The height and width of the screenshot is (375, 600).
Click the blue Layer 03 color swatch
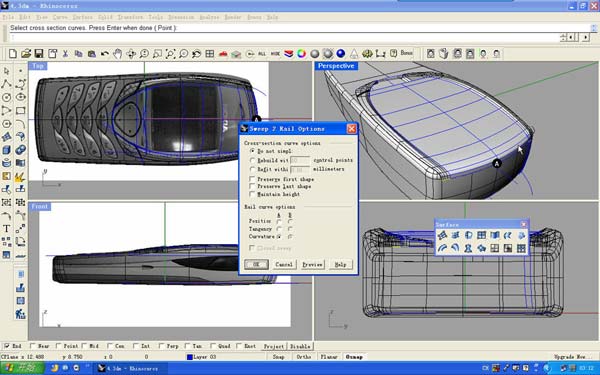pyautogui.click(x=189, y=357)
